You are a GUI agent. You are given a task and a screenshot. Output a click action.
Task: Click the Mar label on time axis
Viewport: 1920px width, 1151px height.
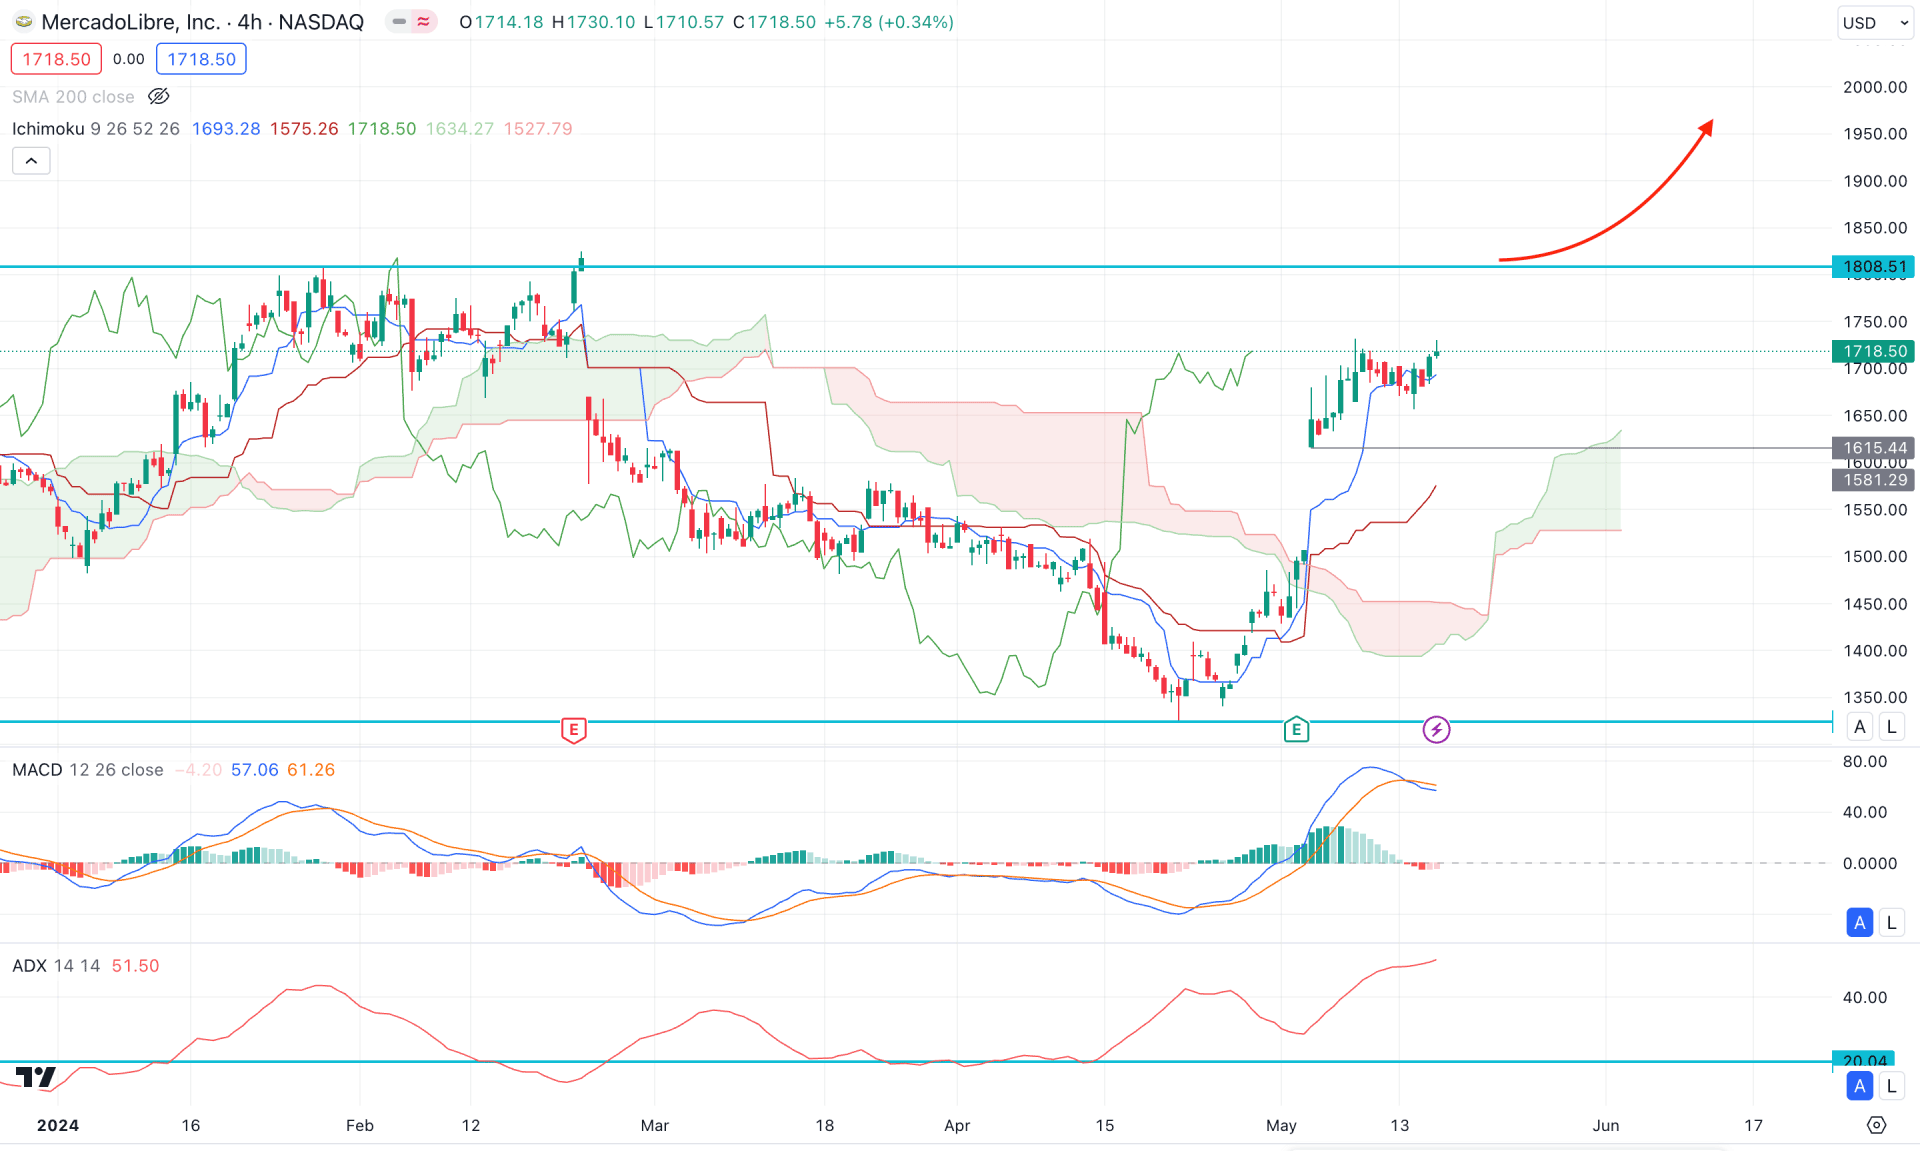[654, 1125]
